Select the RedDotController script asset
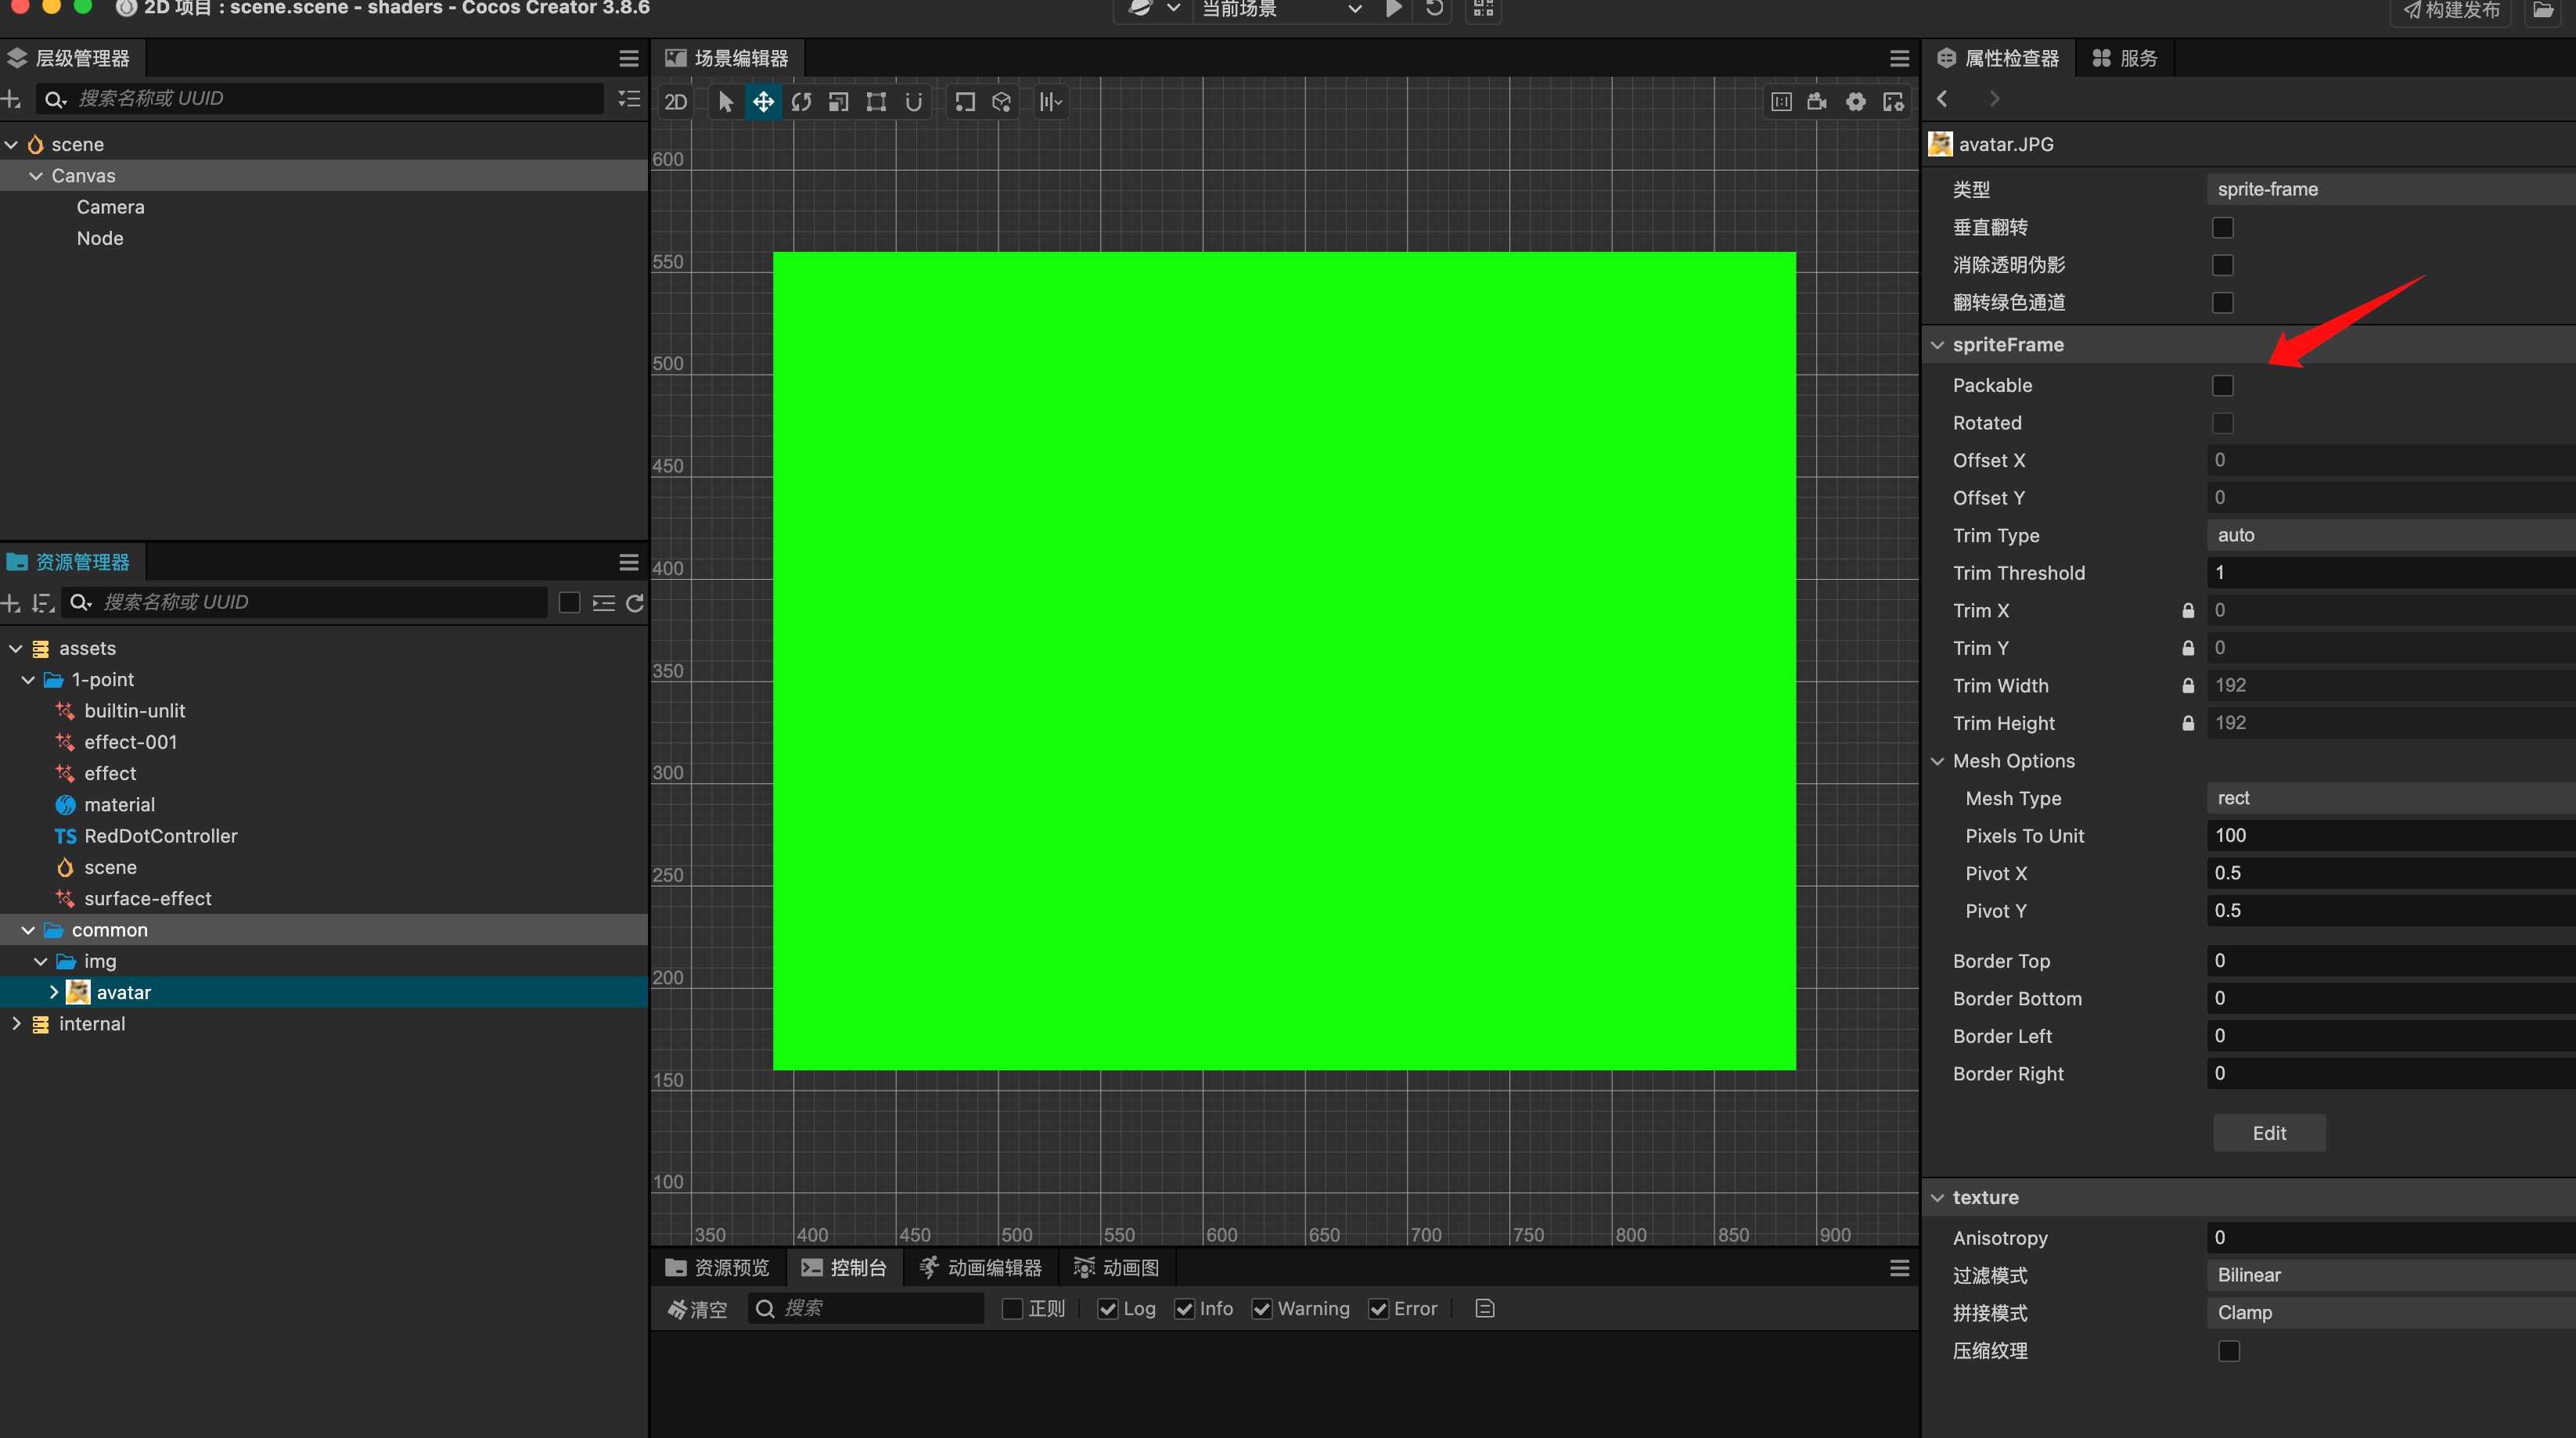 [160, 836]
